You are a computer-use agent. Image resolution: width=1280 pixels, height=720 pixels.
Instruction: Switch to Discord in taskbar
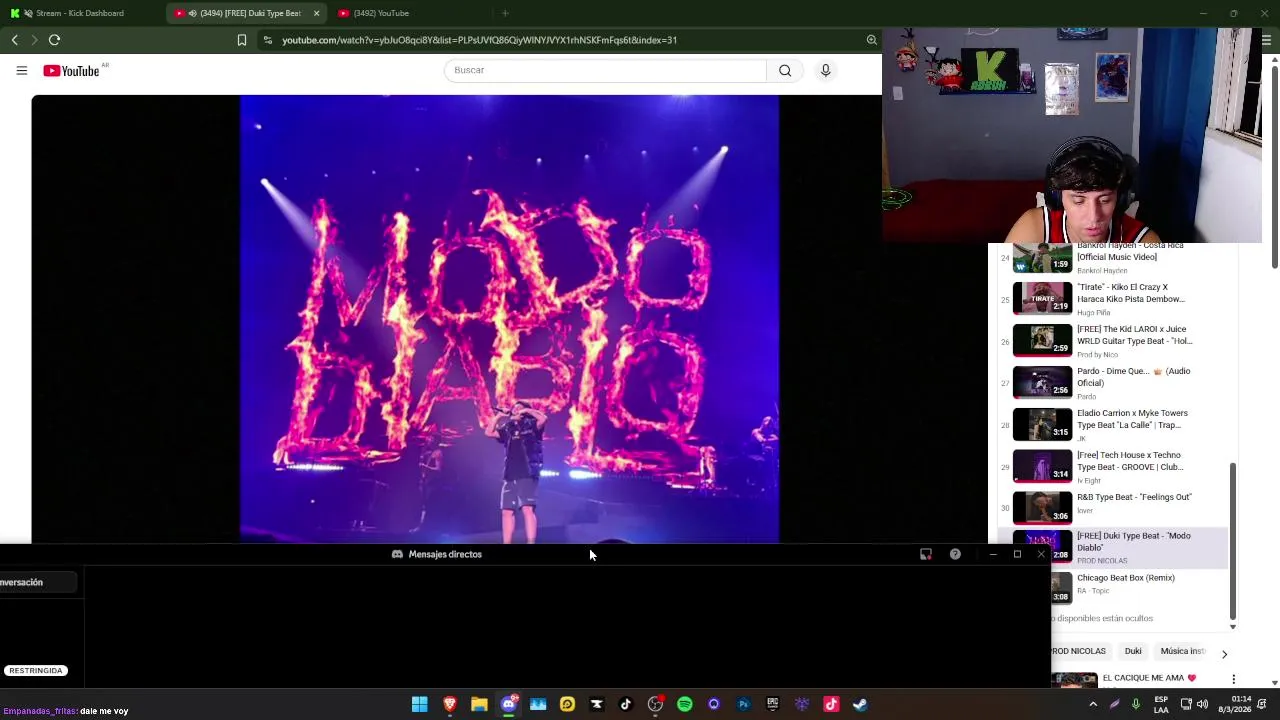click(x=509, y=704)
